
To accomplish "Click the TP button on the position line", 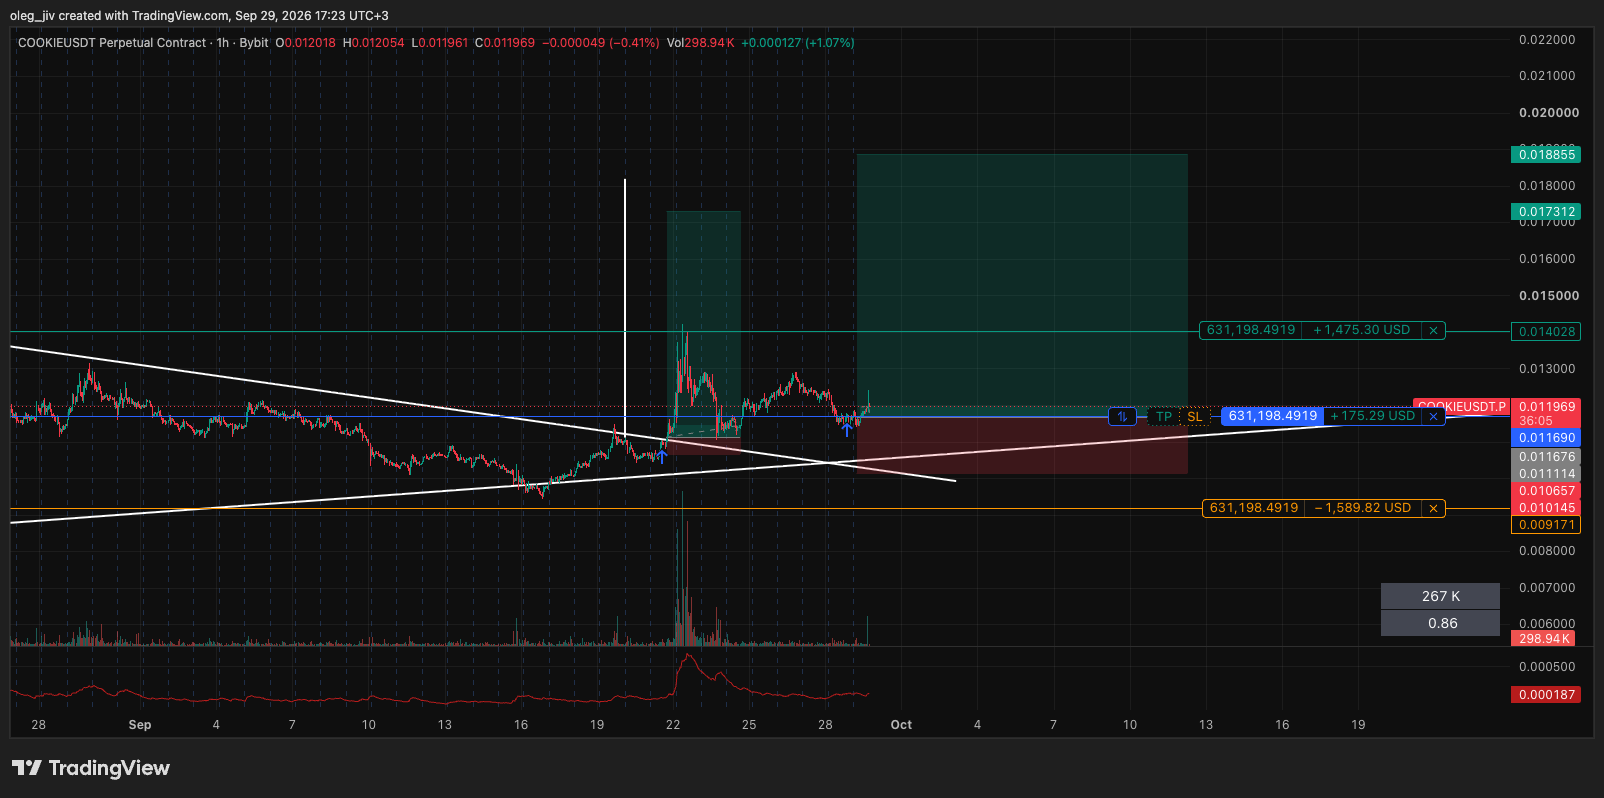I will tap(1164, 416).
